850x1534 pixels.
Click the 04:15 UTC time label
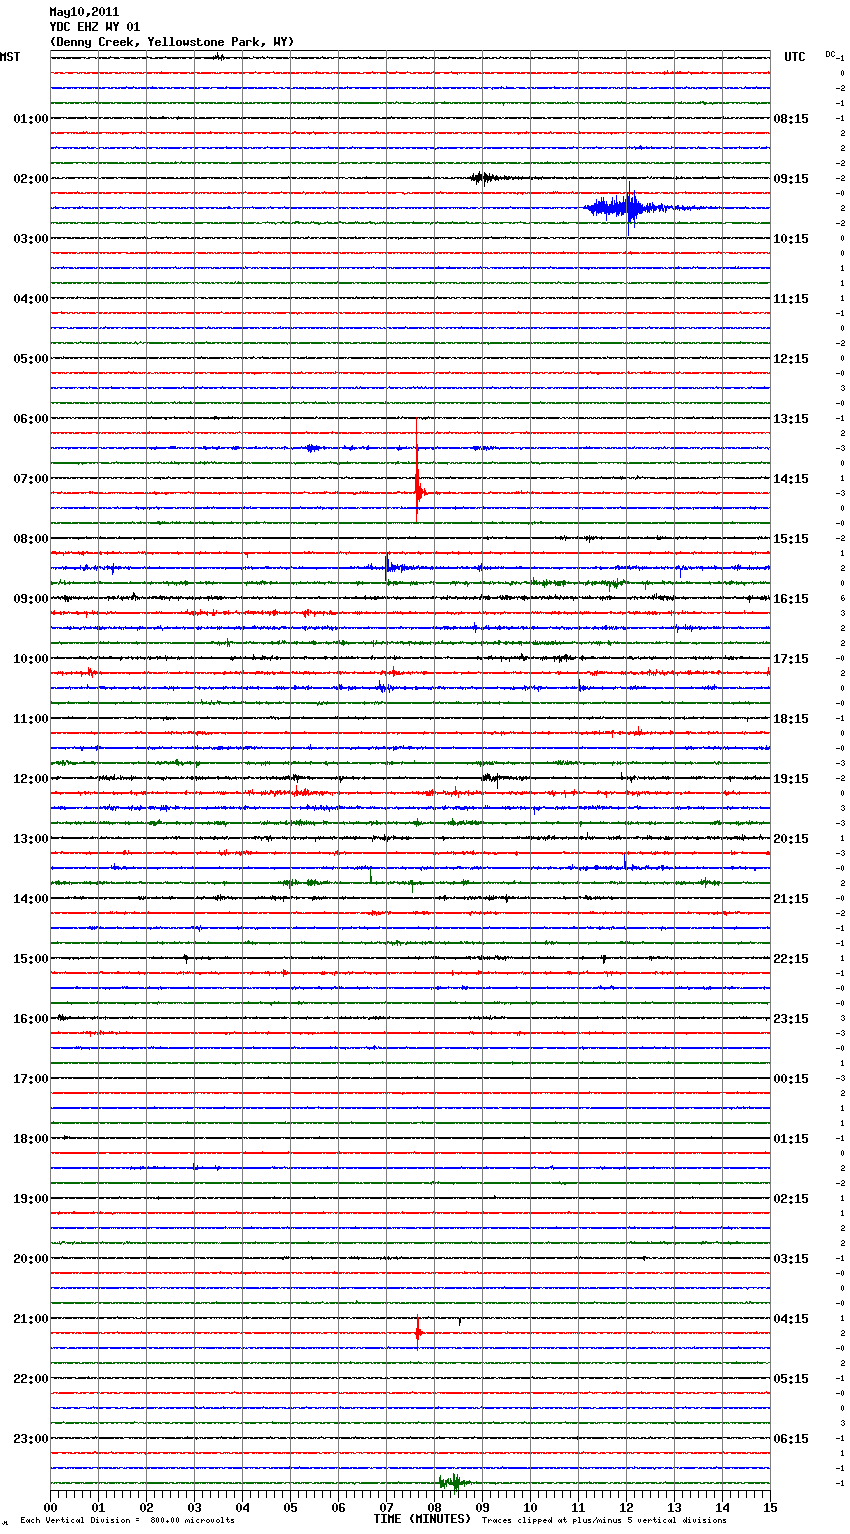[791, 1319]
